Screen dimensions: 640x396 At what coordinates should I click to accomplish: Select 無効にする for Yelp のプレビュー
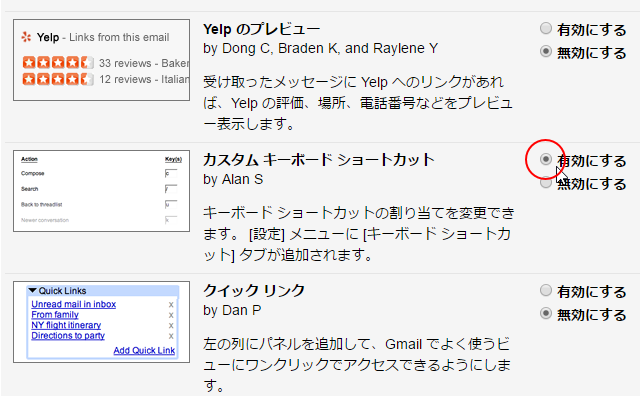[546, 52]
